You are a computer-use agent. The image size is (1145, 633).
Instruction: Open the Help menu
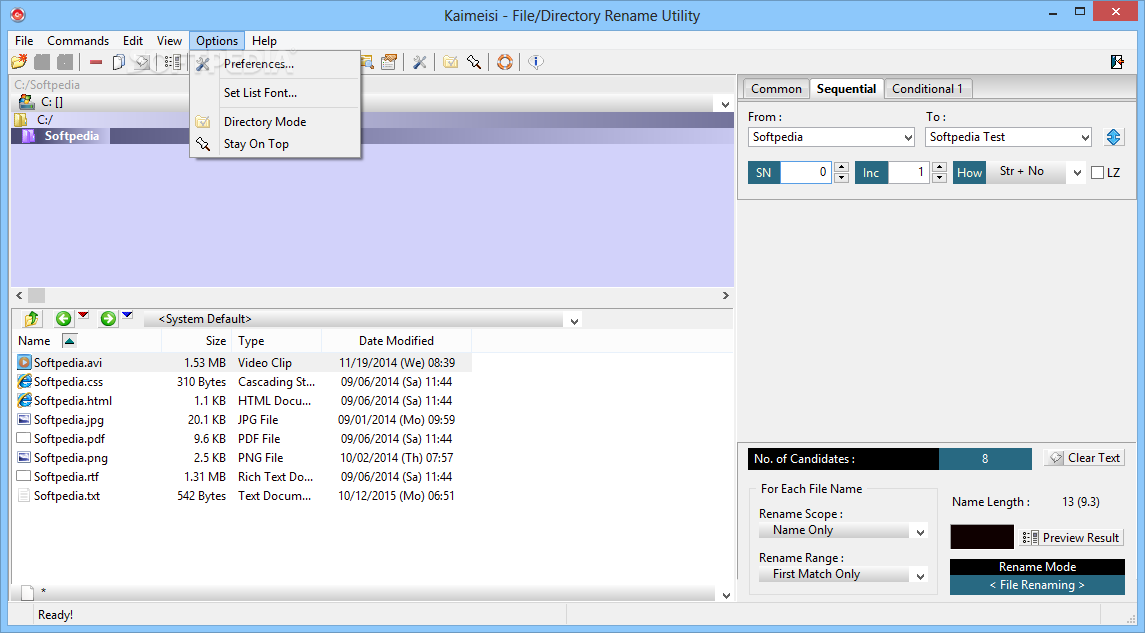pos(264,41)
